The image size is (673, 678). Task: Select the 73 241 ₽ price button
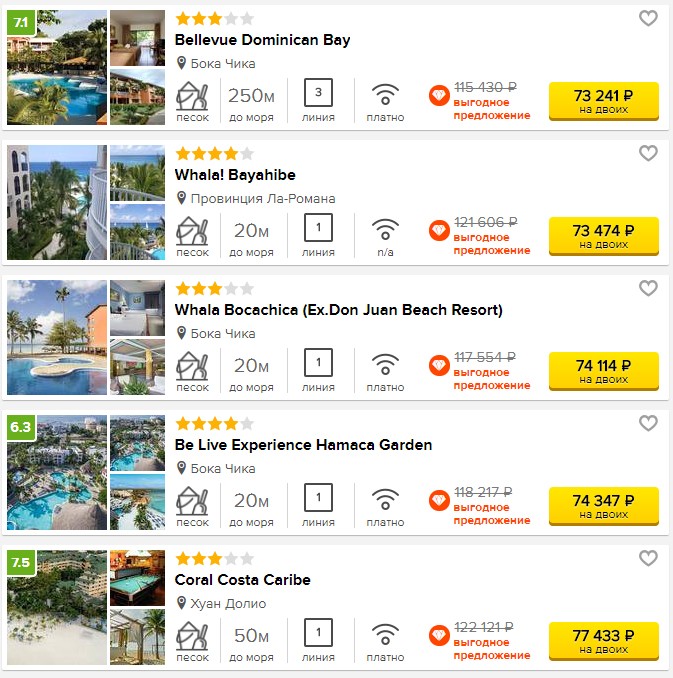[x=603, y=101]
